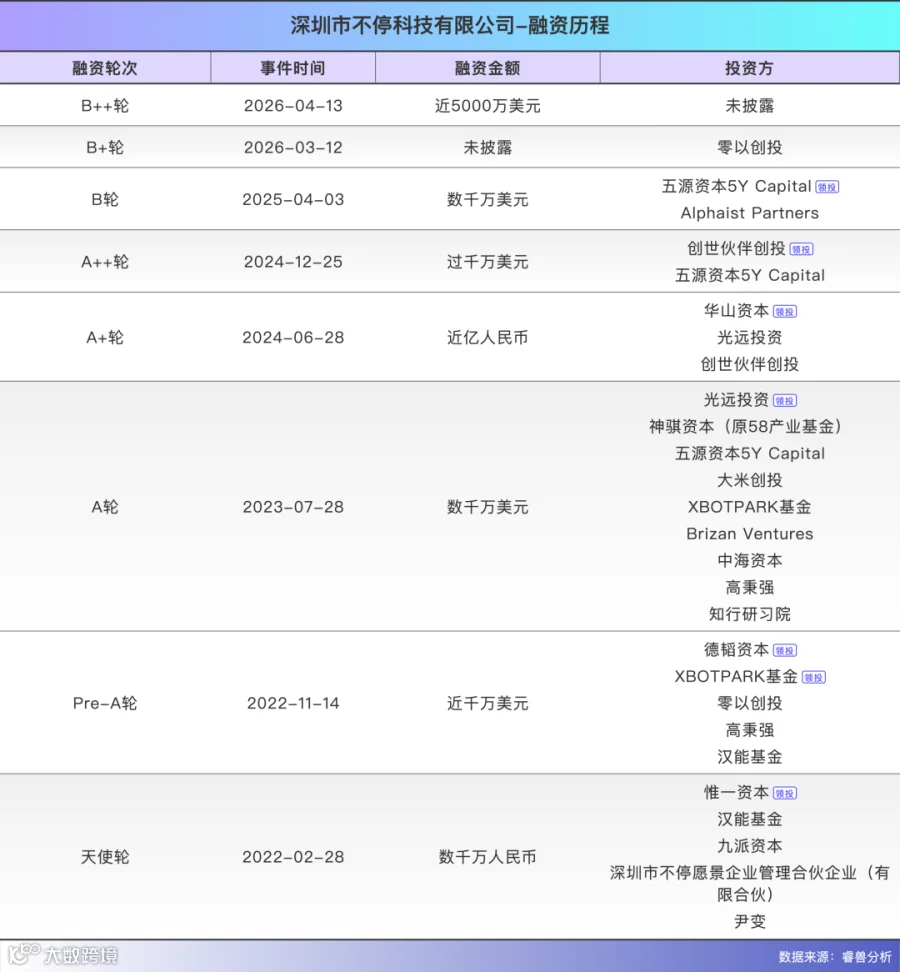Click 领投 badge next to XBOTPARK基金 in Pre-A轮
Viewport: 900px width, 972px height.
[x=813, y=678]
